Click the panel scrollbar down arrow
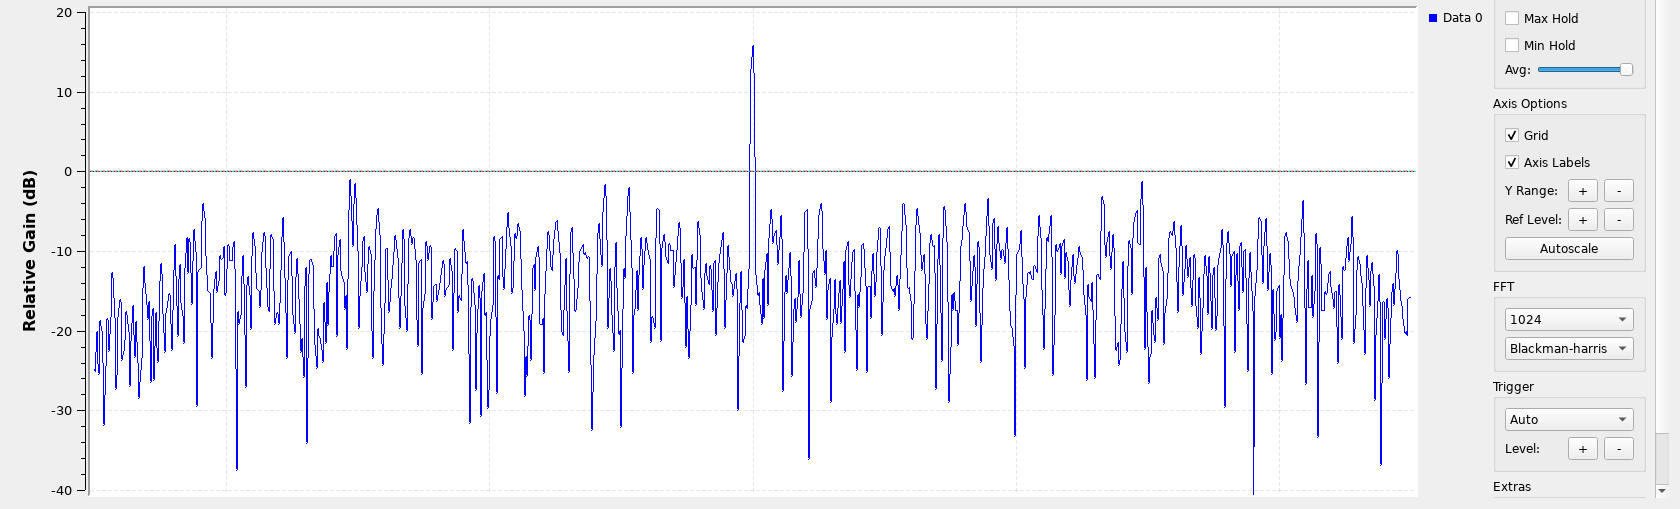 tap(1662, 491)
